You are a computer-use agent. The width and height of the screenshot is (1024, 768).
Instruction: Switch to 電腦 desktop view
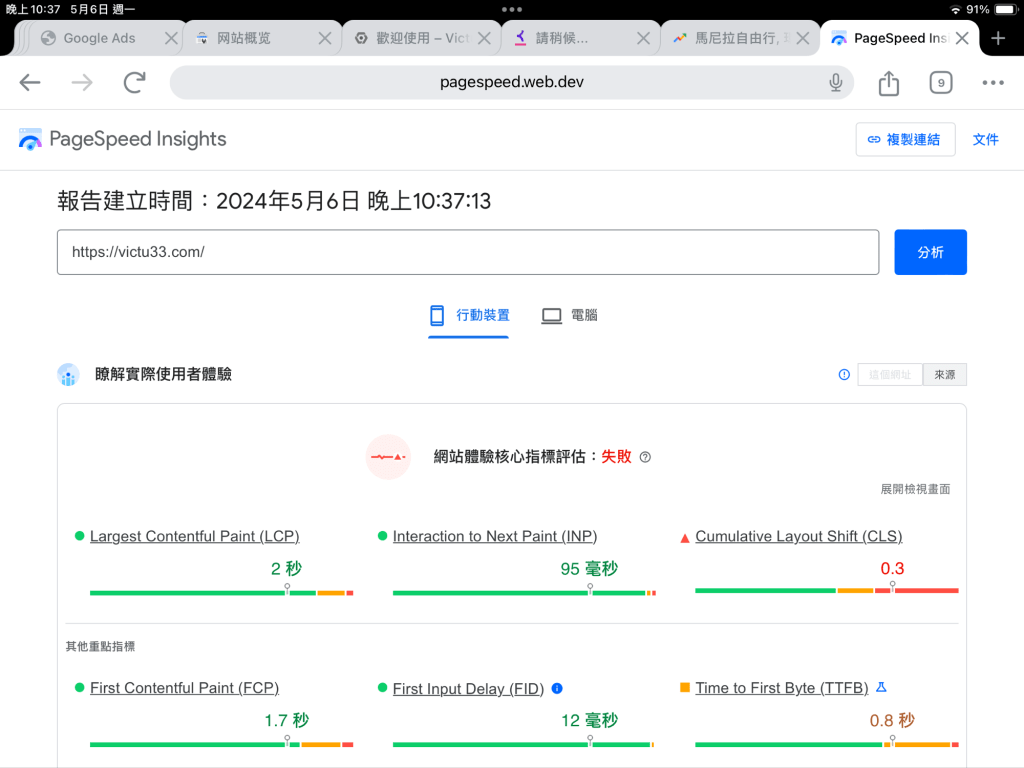coord(569,315)
